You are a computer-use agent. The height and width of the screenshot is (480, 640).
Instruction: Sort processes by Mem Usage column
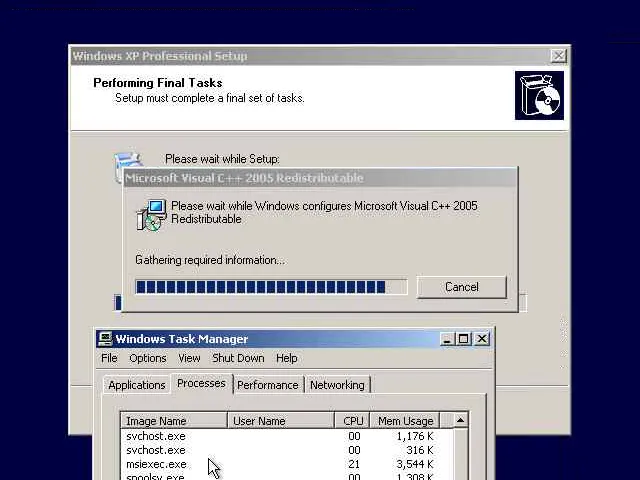click(404, 421)
